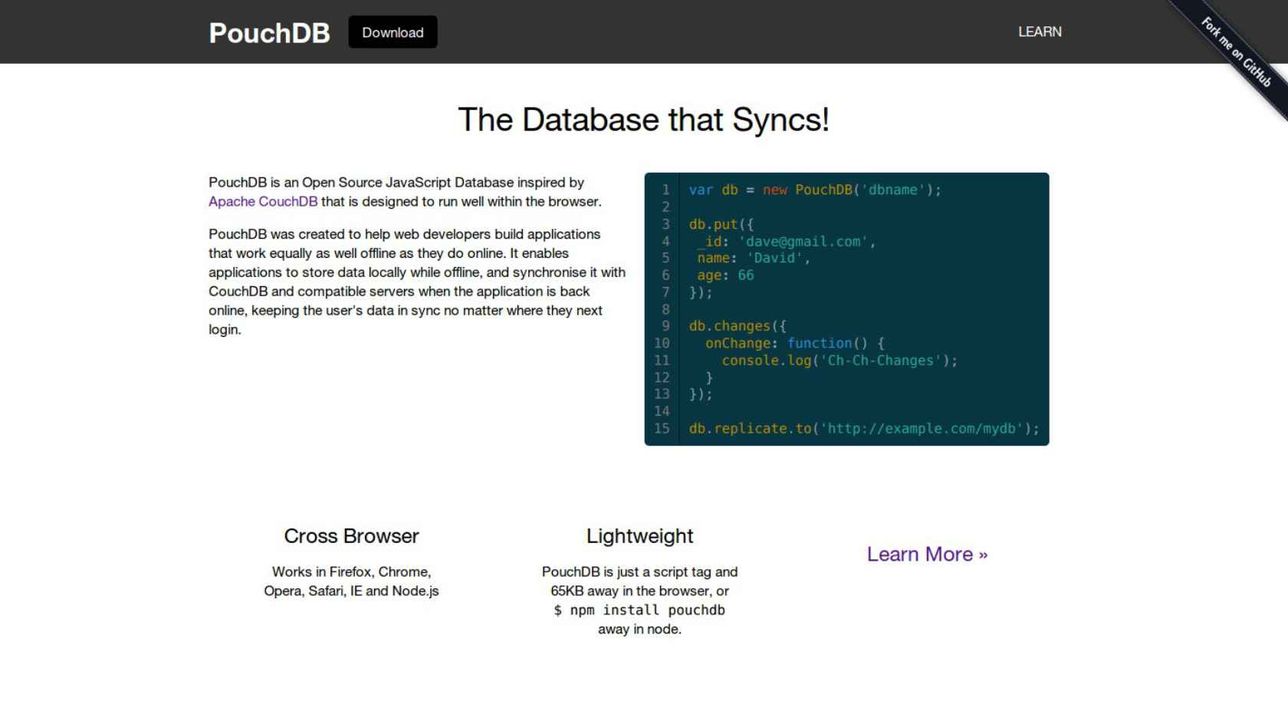Click the Fork me on GitHub ribbon
The width and height of the screenshot is (1288, 725).
coord(1236,53)
